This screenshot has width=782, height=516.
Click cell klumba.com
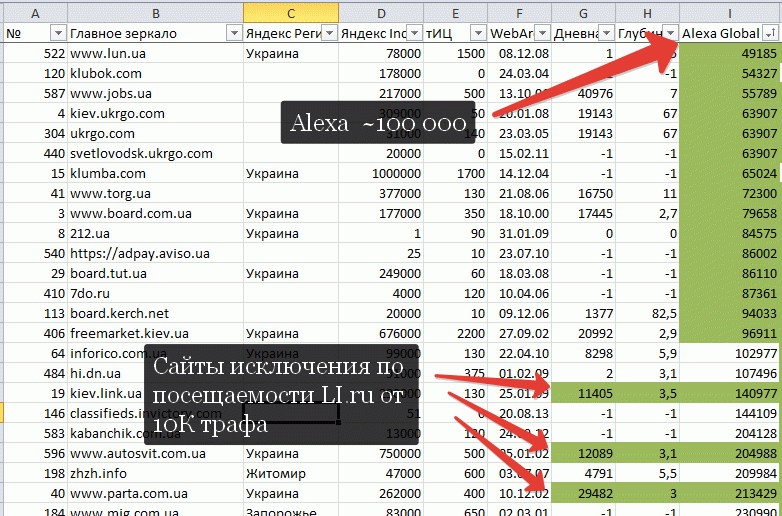tap(156, 173)
